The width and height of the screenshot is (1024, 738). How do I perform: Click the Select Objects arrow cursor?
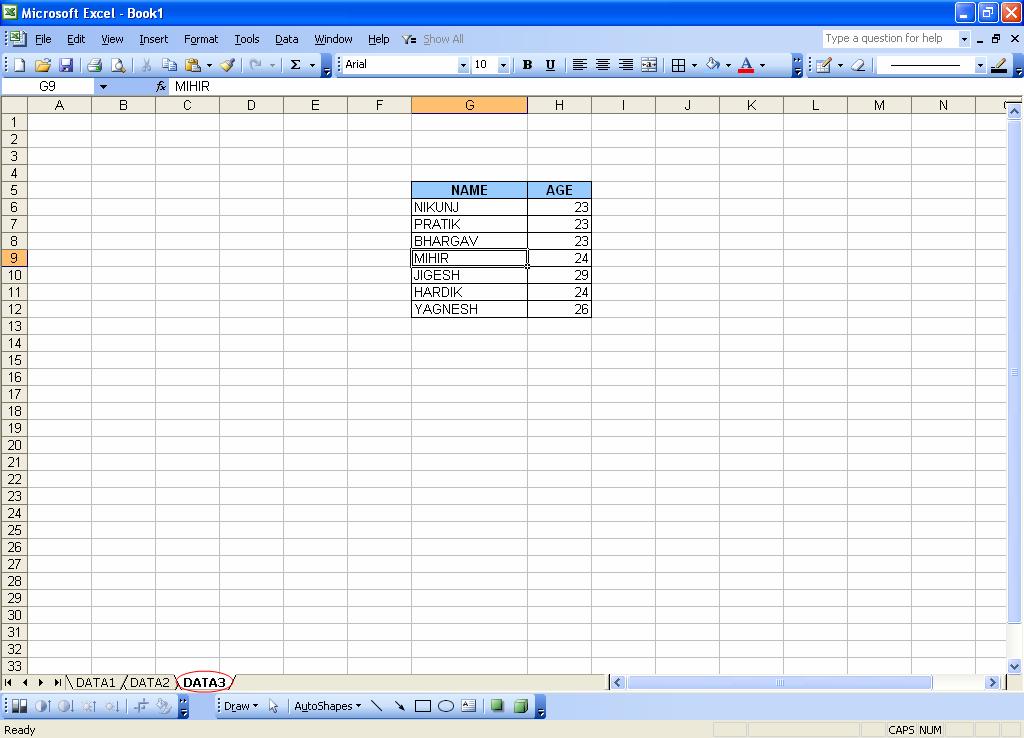[273, 706]
